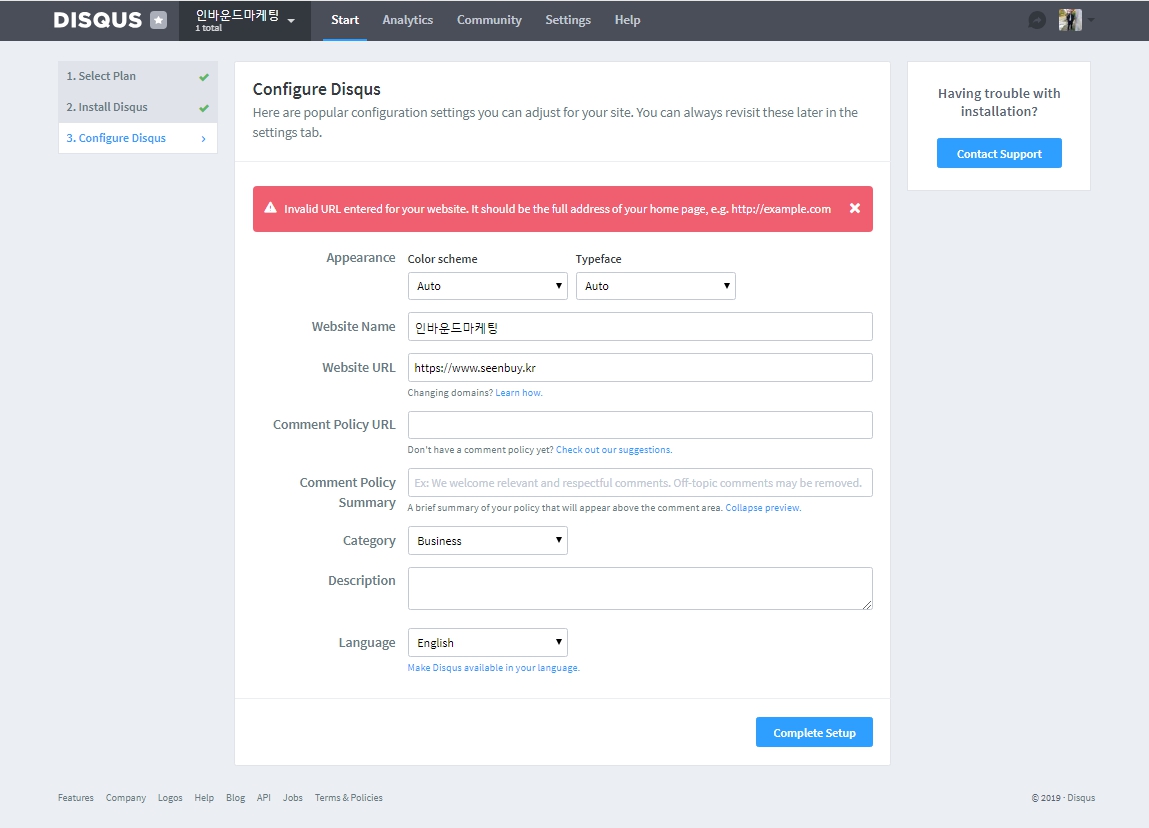Screen dimensions: 1149x828
Task: Expand the Typeface dropdown
Action: [655, 286]
